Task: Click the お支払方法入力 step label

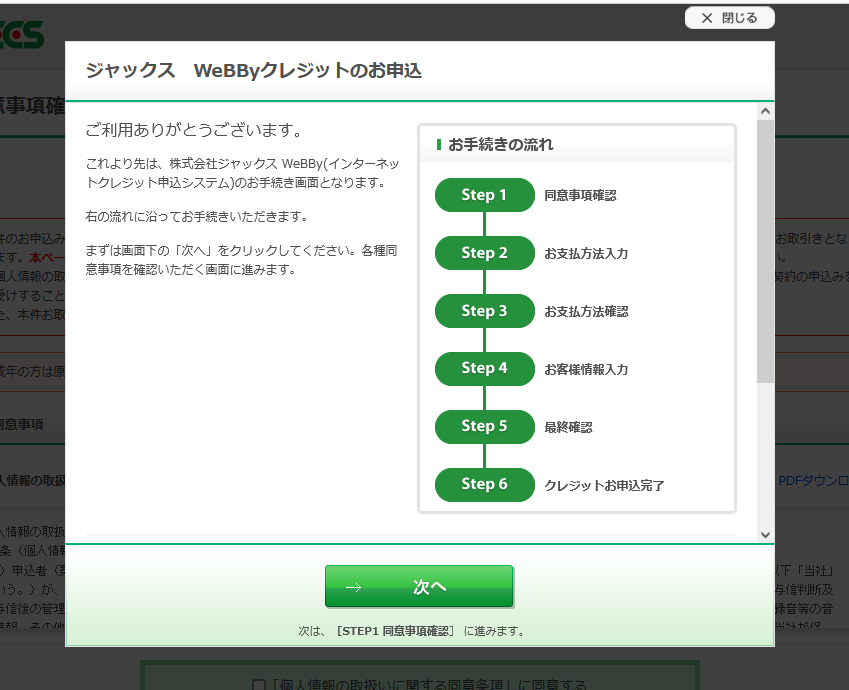Action: point(586,254)
